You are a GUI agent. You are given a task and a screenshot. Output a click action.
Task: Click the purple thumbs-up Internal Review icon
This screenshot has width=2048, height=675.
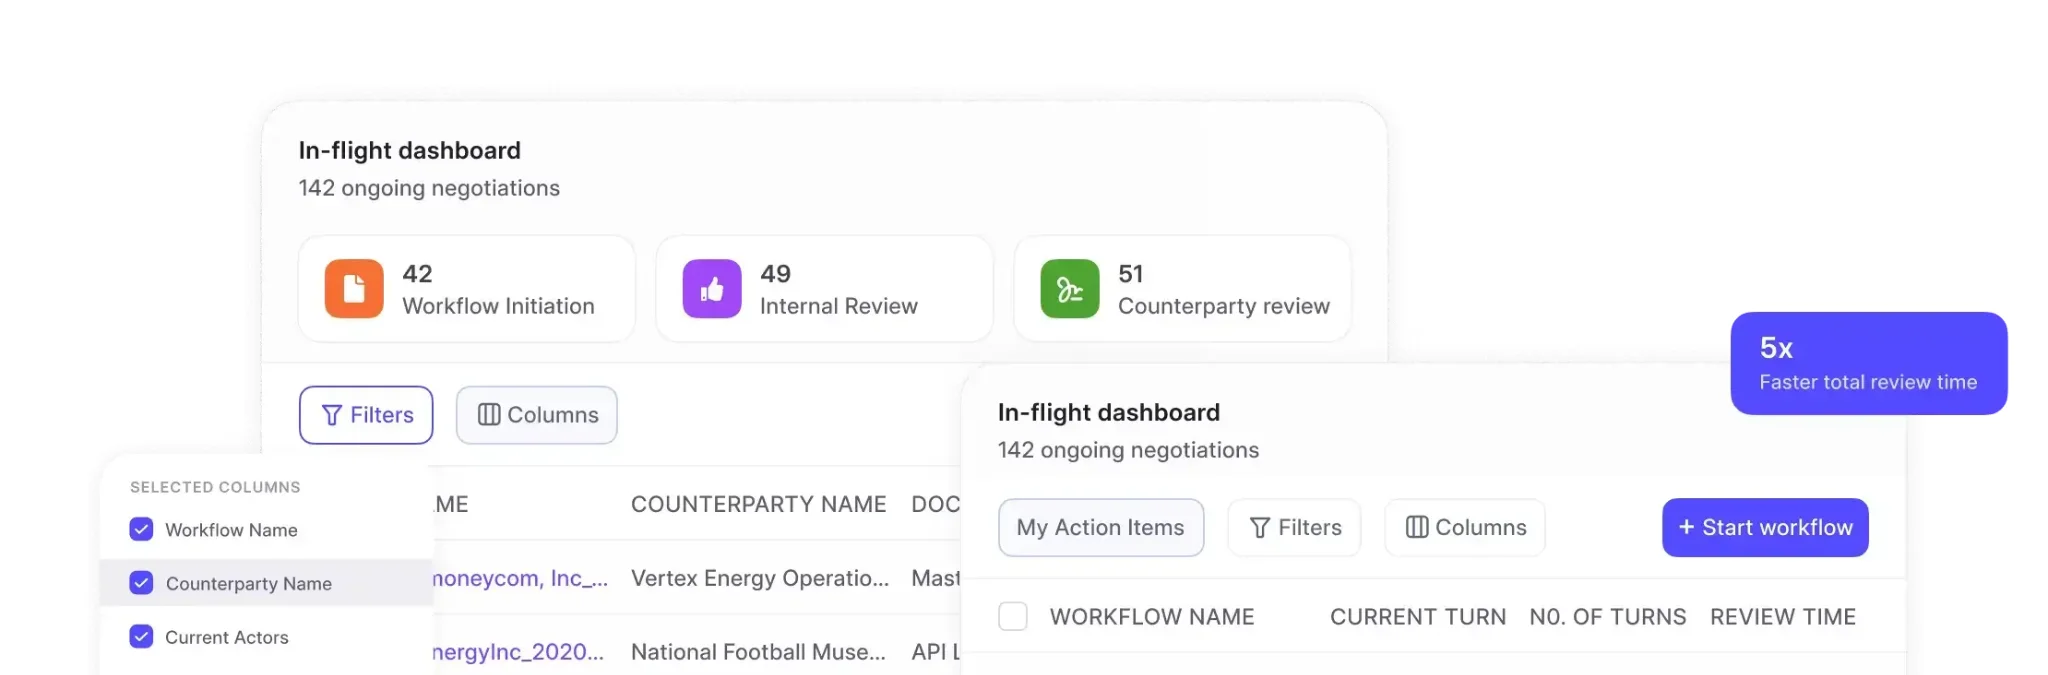tap(712, 289)
